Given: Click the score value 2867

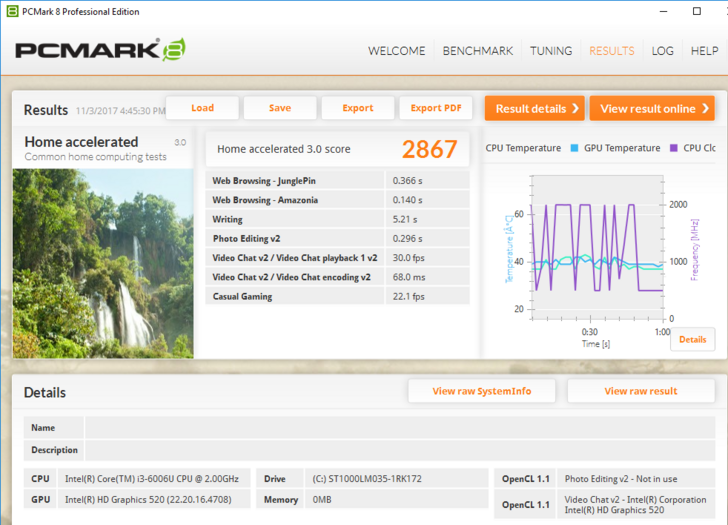Looking at the screenshot, I should (x=429, y=149).
